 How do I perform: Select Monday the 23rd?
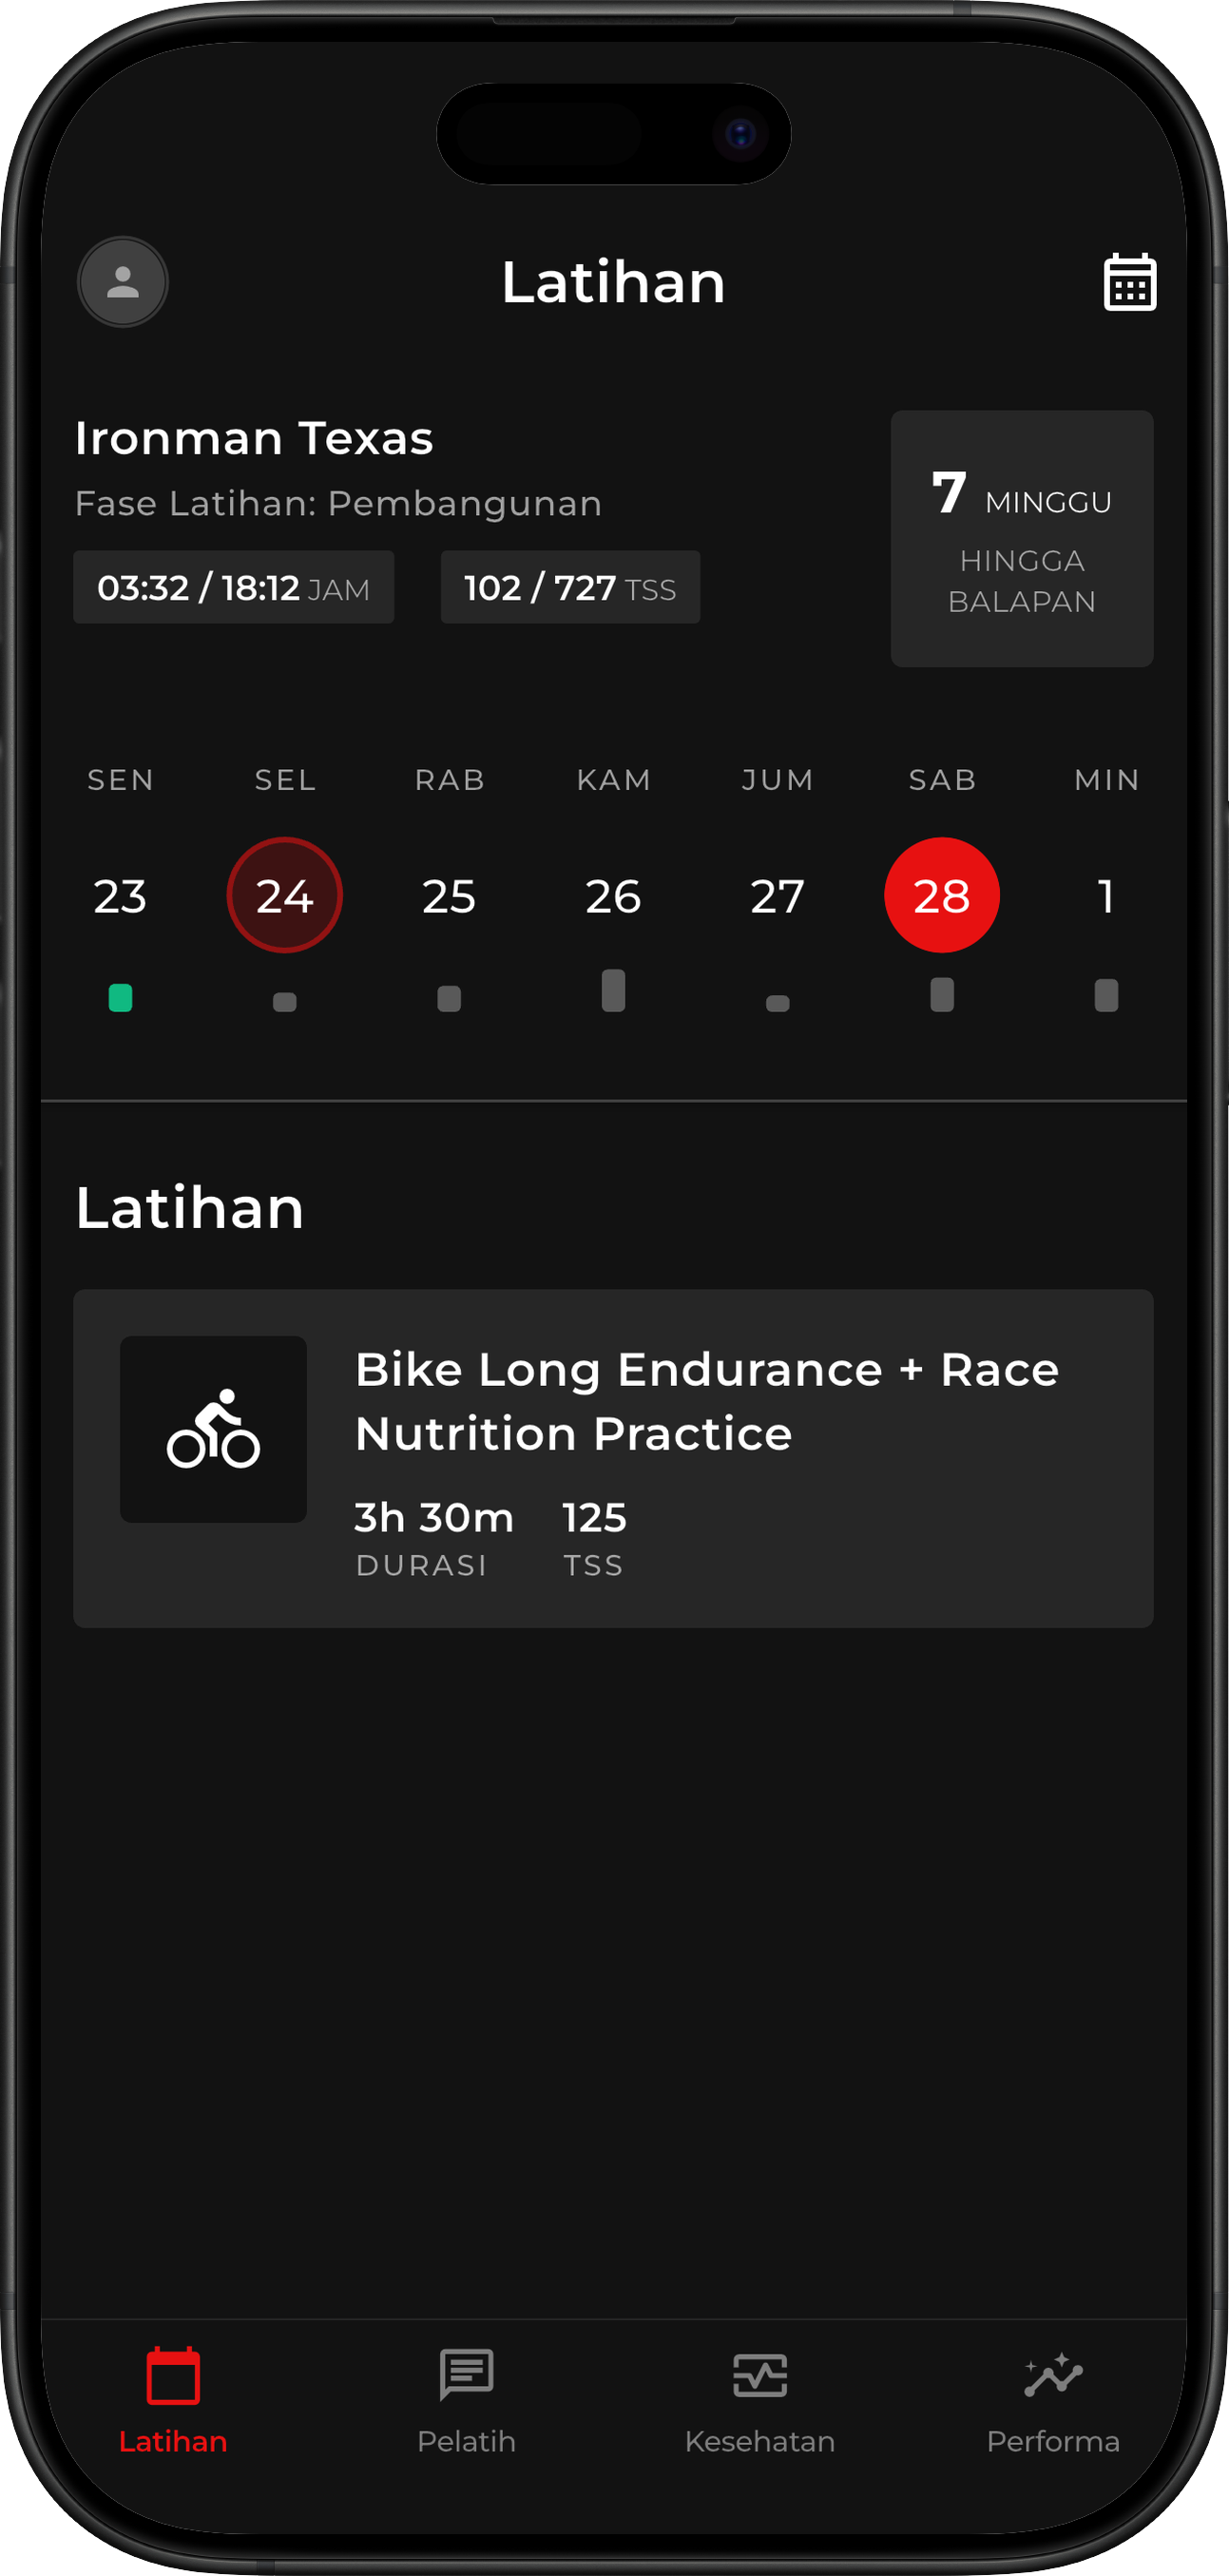pos(120,896)
